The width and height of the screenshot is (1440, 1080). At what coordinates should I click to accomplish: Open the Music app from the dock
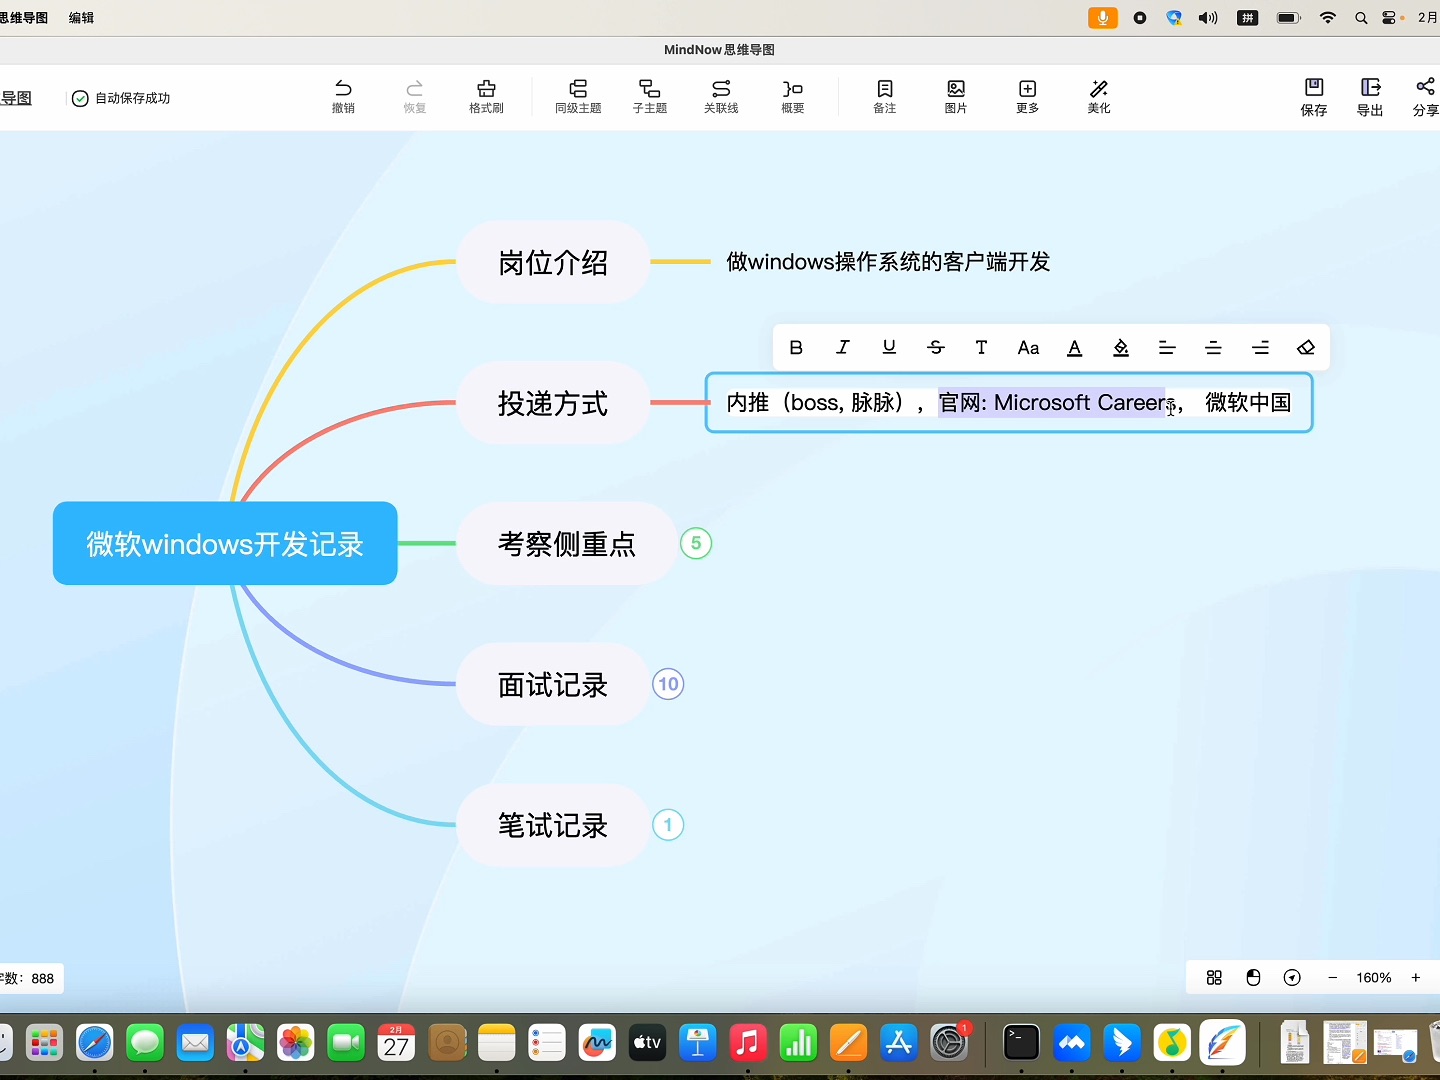tap(748, 1043)
